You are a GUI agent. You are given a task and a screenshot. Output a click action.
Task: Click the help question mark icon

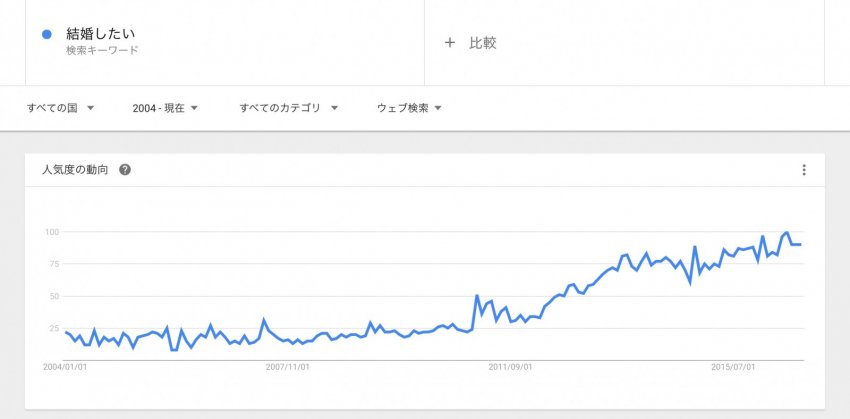[x=125, y=170]
